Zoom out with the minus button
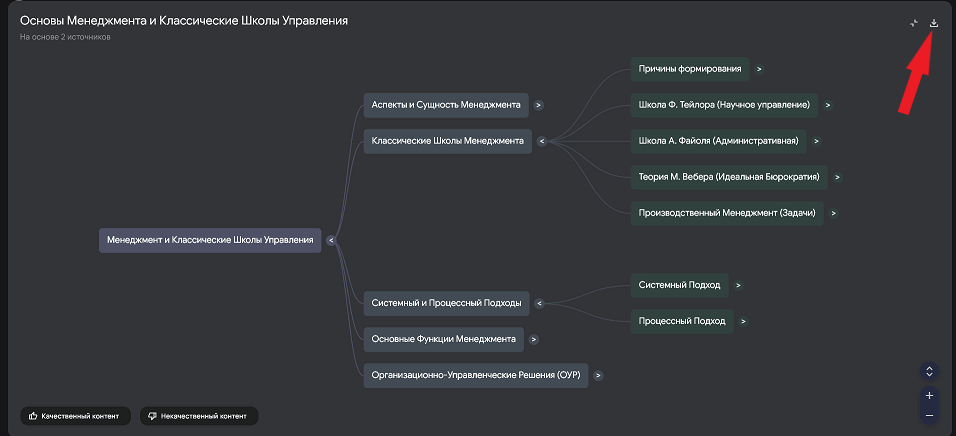The height and width of the screenshot is (436, 956). click(x=929, y=414)
